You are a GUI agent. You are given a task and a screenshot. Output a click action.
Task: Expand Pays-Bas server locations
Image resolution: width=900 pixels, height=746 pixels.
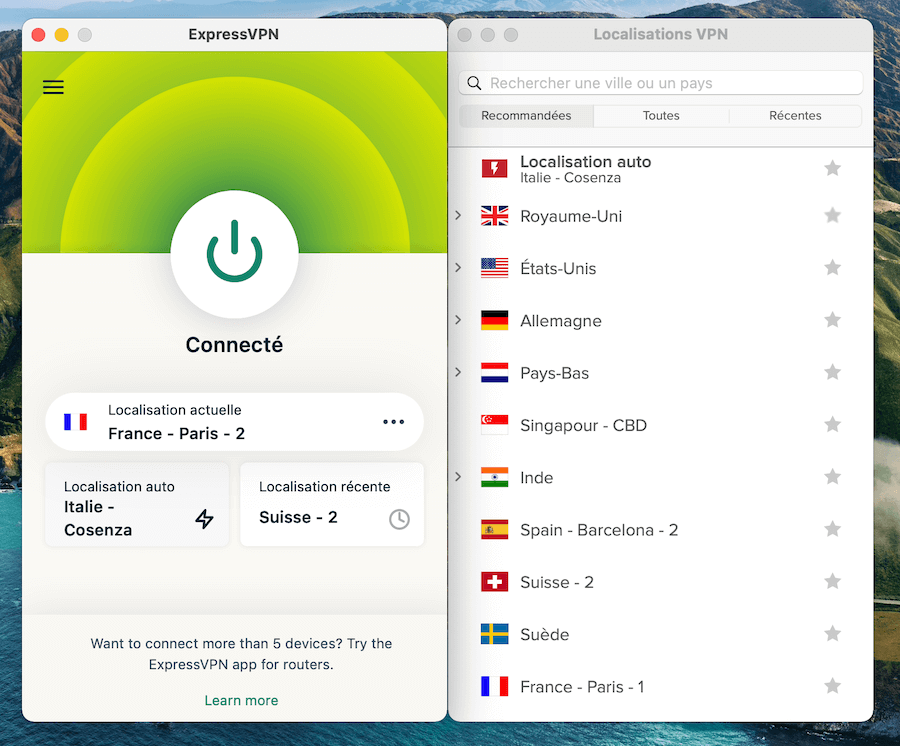(x=458, y=372)
